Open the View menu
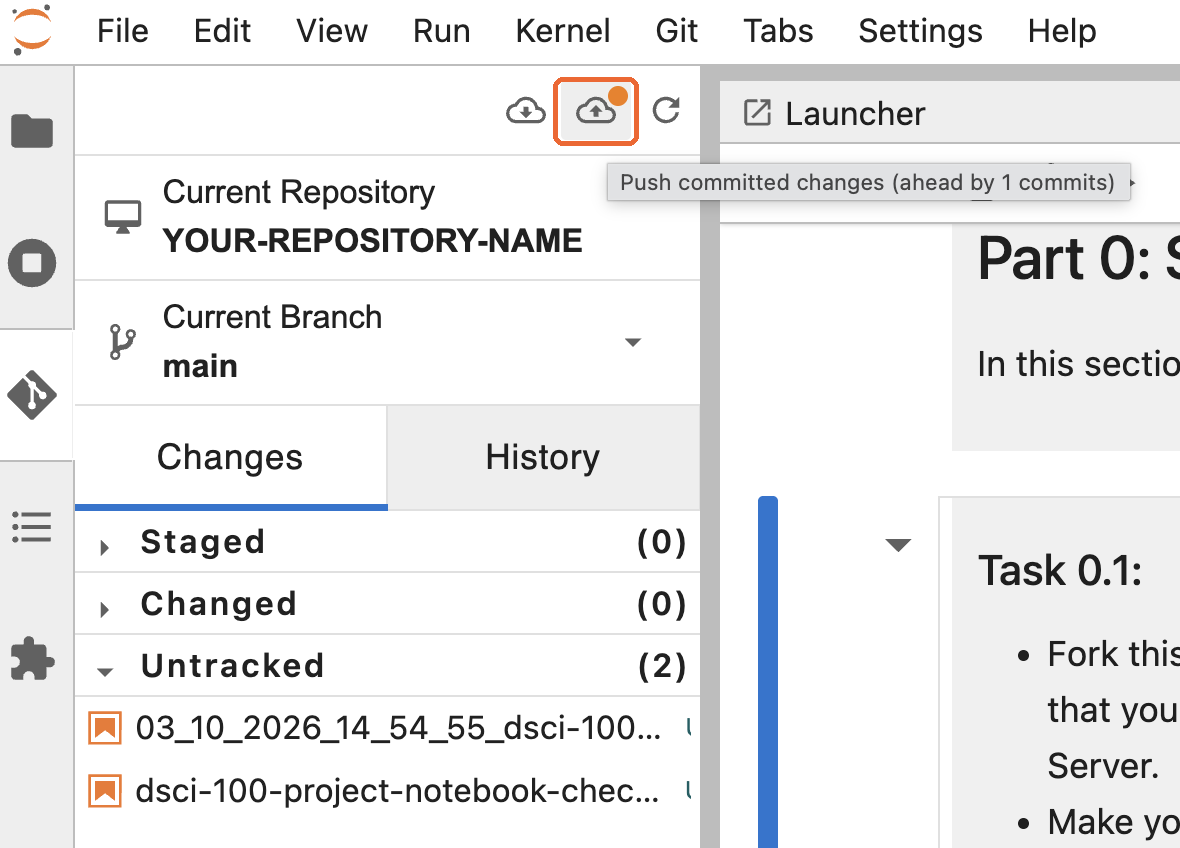The width and height of the screenshot is (1180, 848). [x=332, y=32]
